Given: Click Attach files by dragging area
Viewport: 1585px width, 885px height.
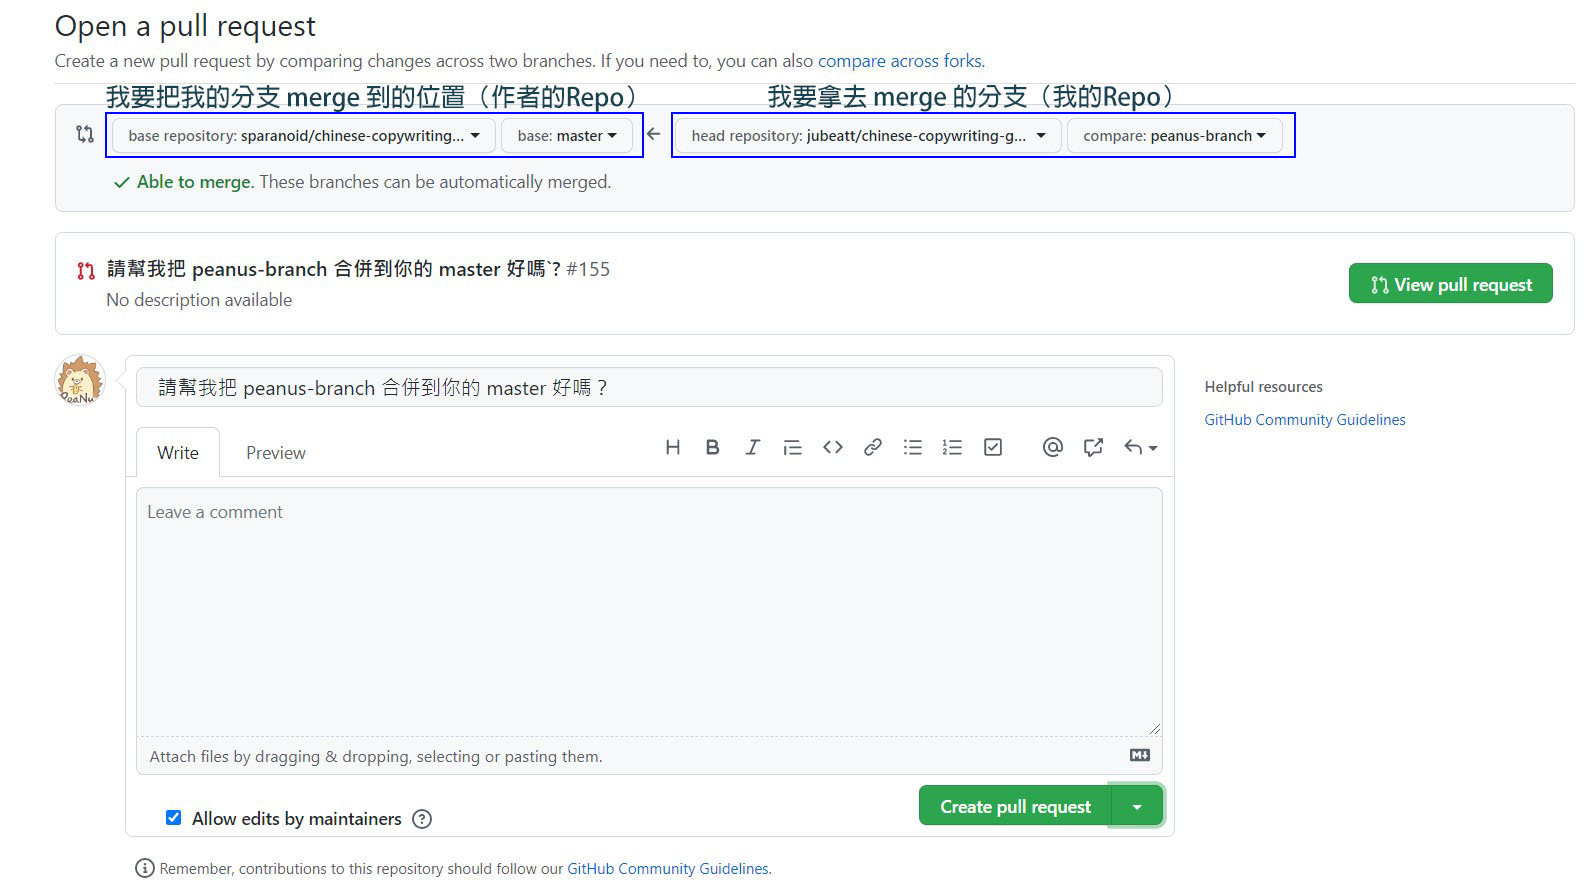Looking at the screenshot, I should [x=649, y=756].
